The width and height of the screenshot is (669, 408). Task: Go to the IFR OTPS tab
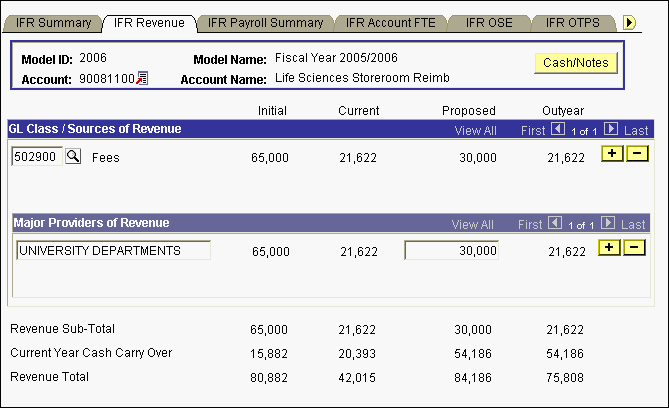[x=573, y=22]
